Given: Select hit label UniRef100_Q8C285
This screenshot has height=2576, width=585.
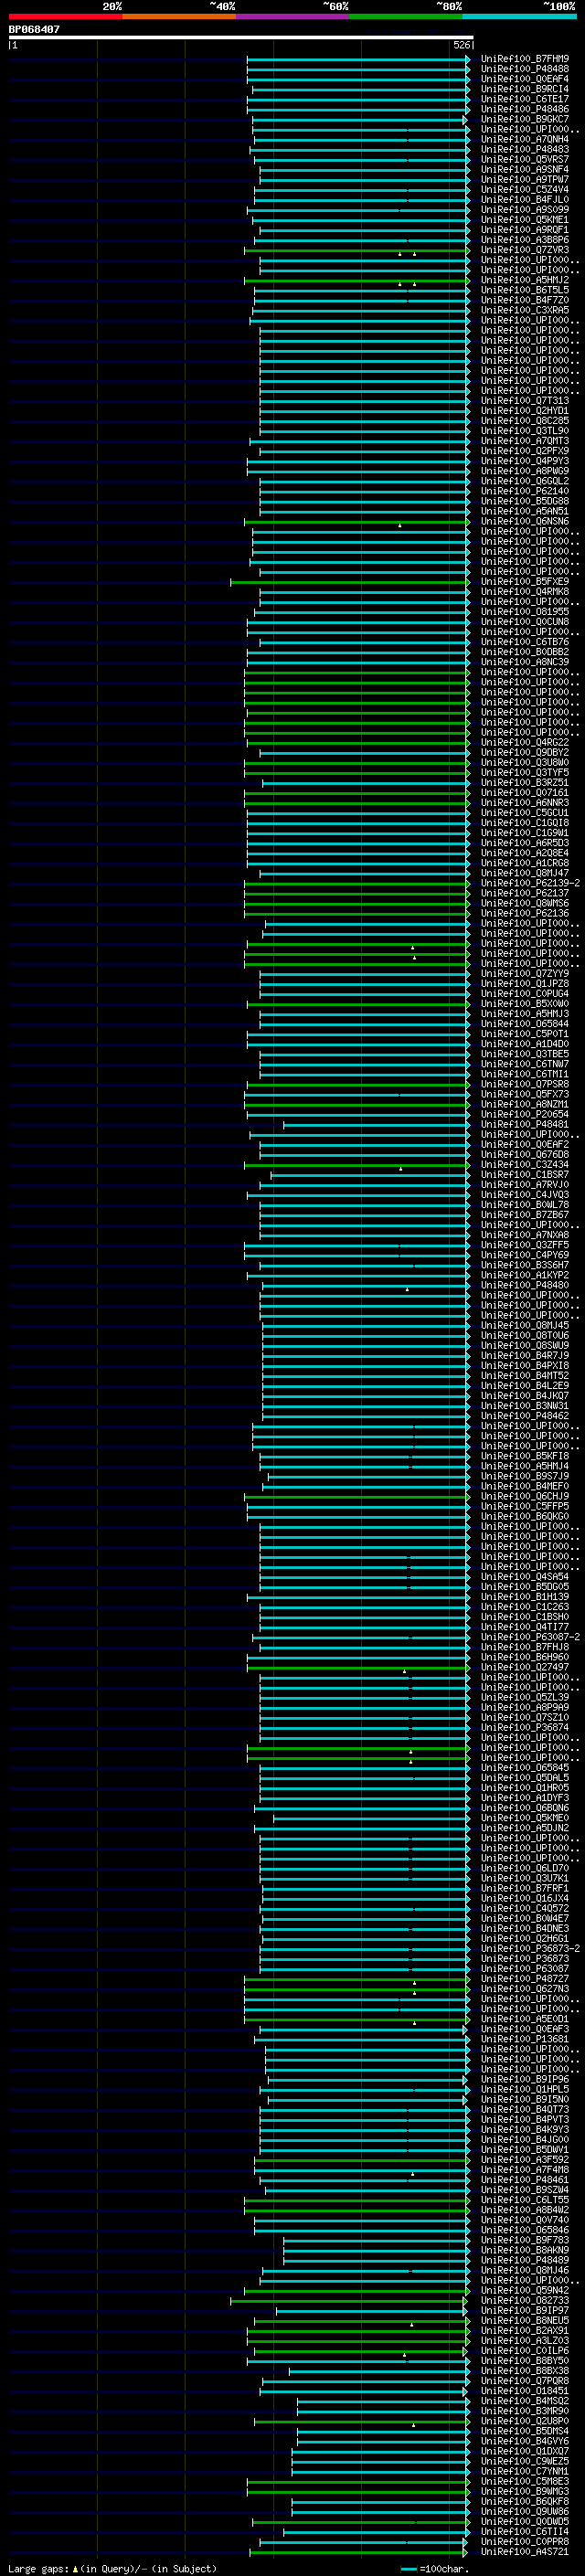Looking at the screenshot, I should 524,420.
